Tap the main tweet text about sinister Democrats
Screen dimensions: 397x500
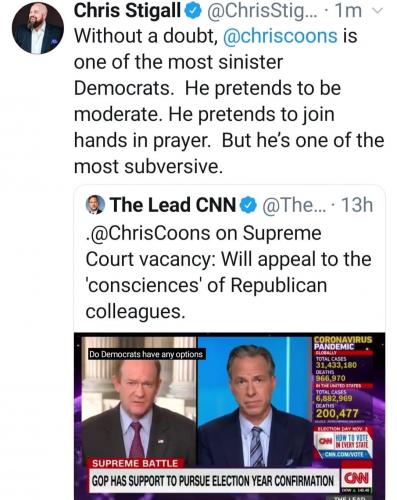point(229,101)
